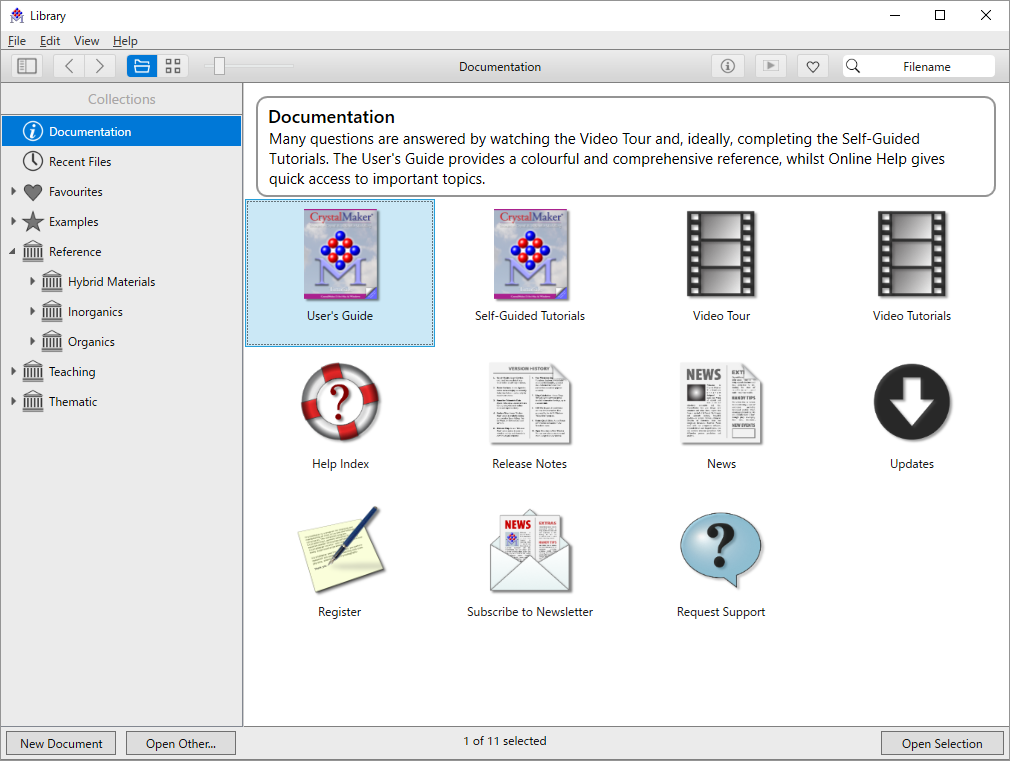Image resolution: width=1010 pixels, height=761 pixels.
Task: Select the Release Notes document icon
Action: click(x=529, y=403)
